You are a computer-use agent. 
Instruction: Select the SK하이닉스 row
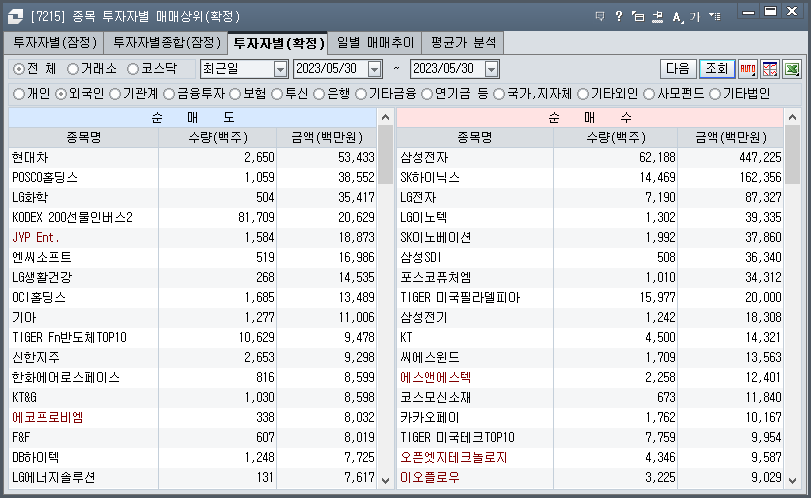coord(590,177)
